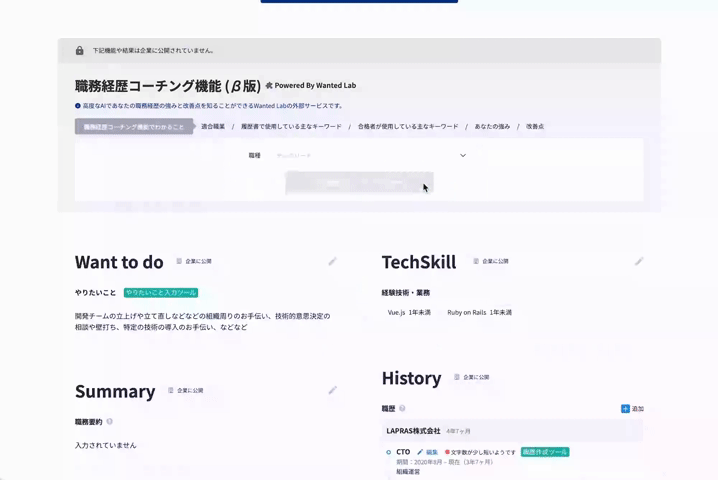The width and height of the screenshot is (718, 480).
Task: Edit the TechSkill section via pencil icon
Action: 639,262
